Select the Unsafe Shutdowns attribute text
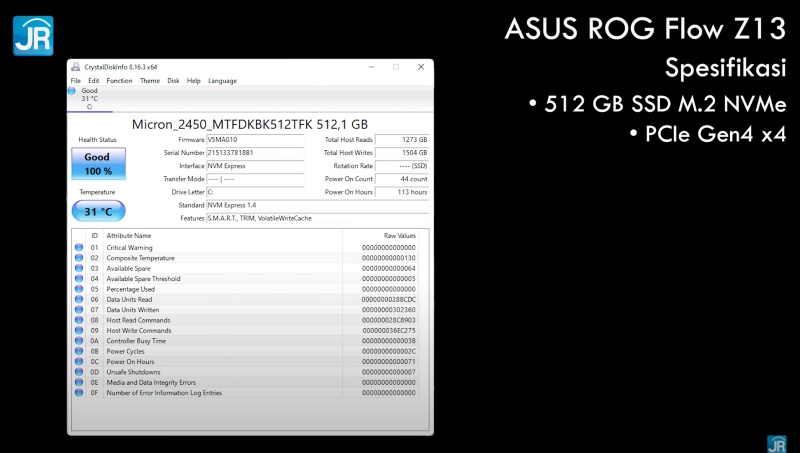800x453 pixels. pyautogui.click(x=133, y=372)
